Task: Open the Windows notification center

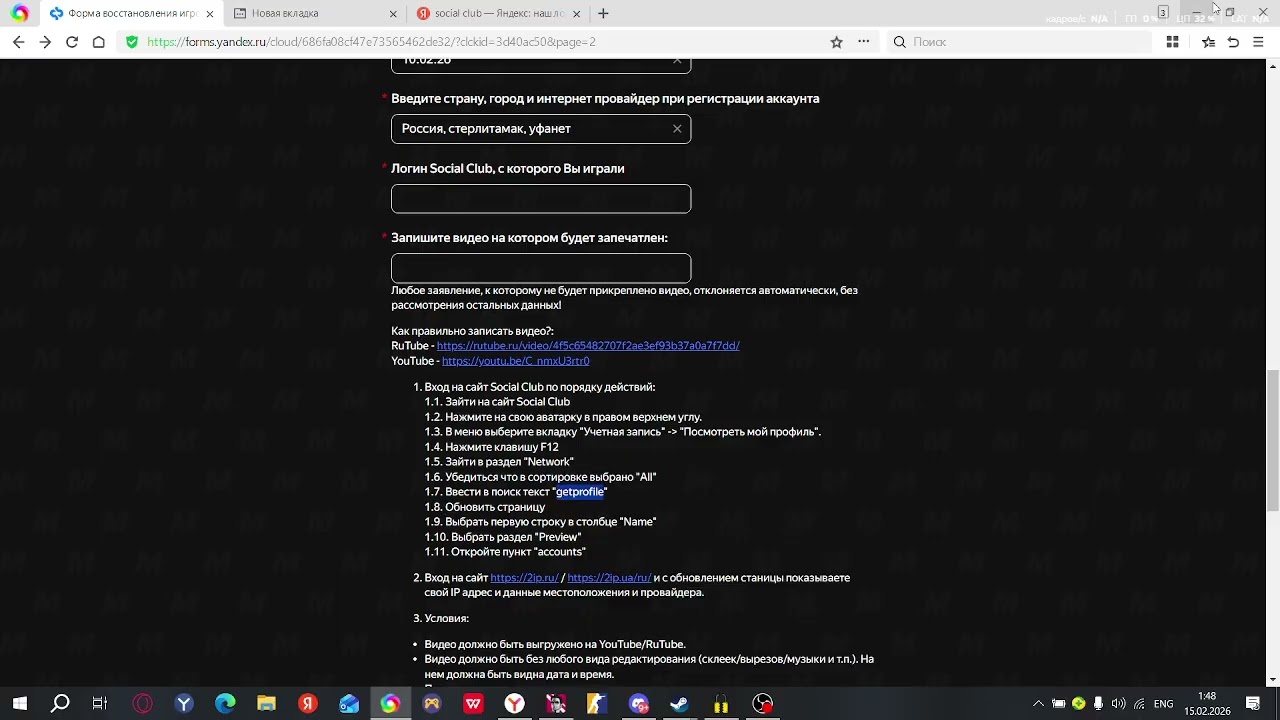Action: click(1253, 704)
